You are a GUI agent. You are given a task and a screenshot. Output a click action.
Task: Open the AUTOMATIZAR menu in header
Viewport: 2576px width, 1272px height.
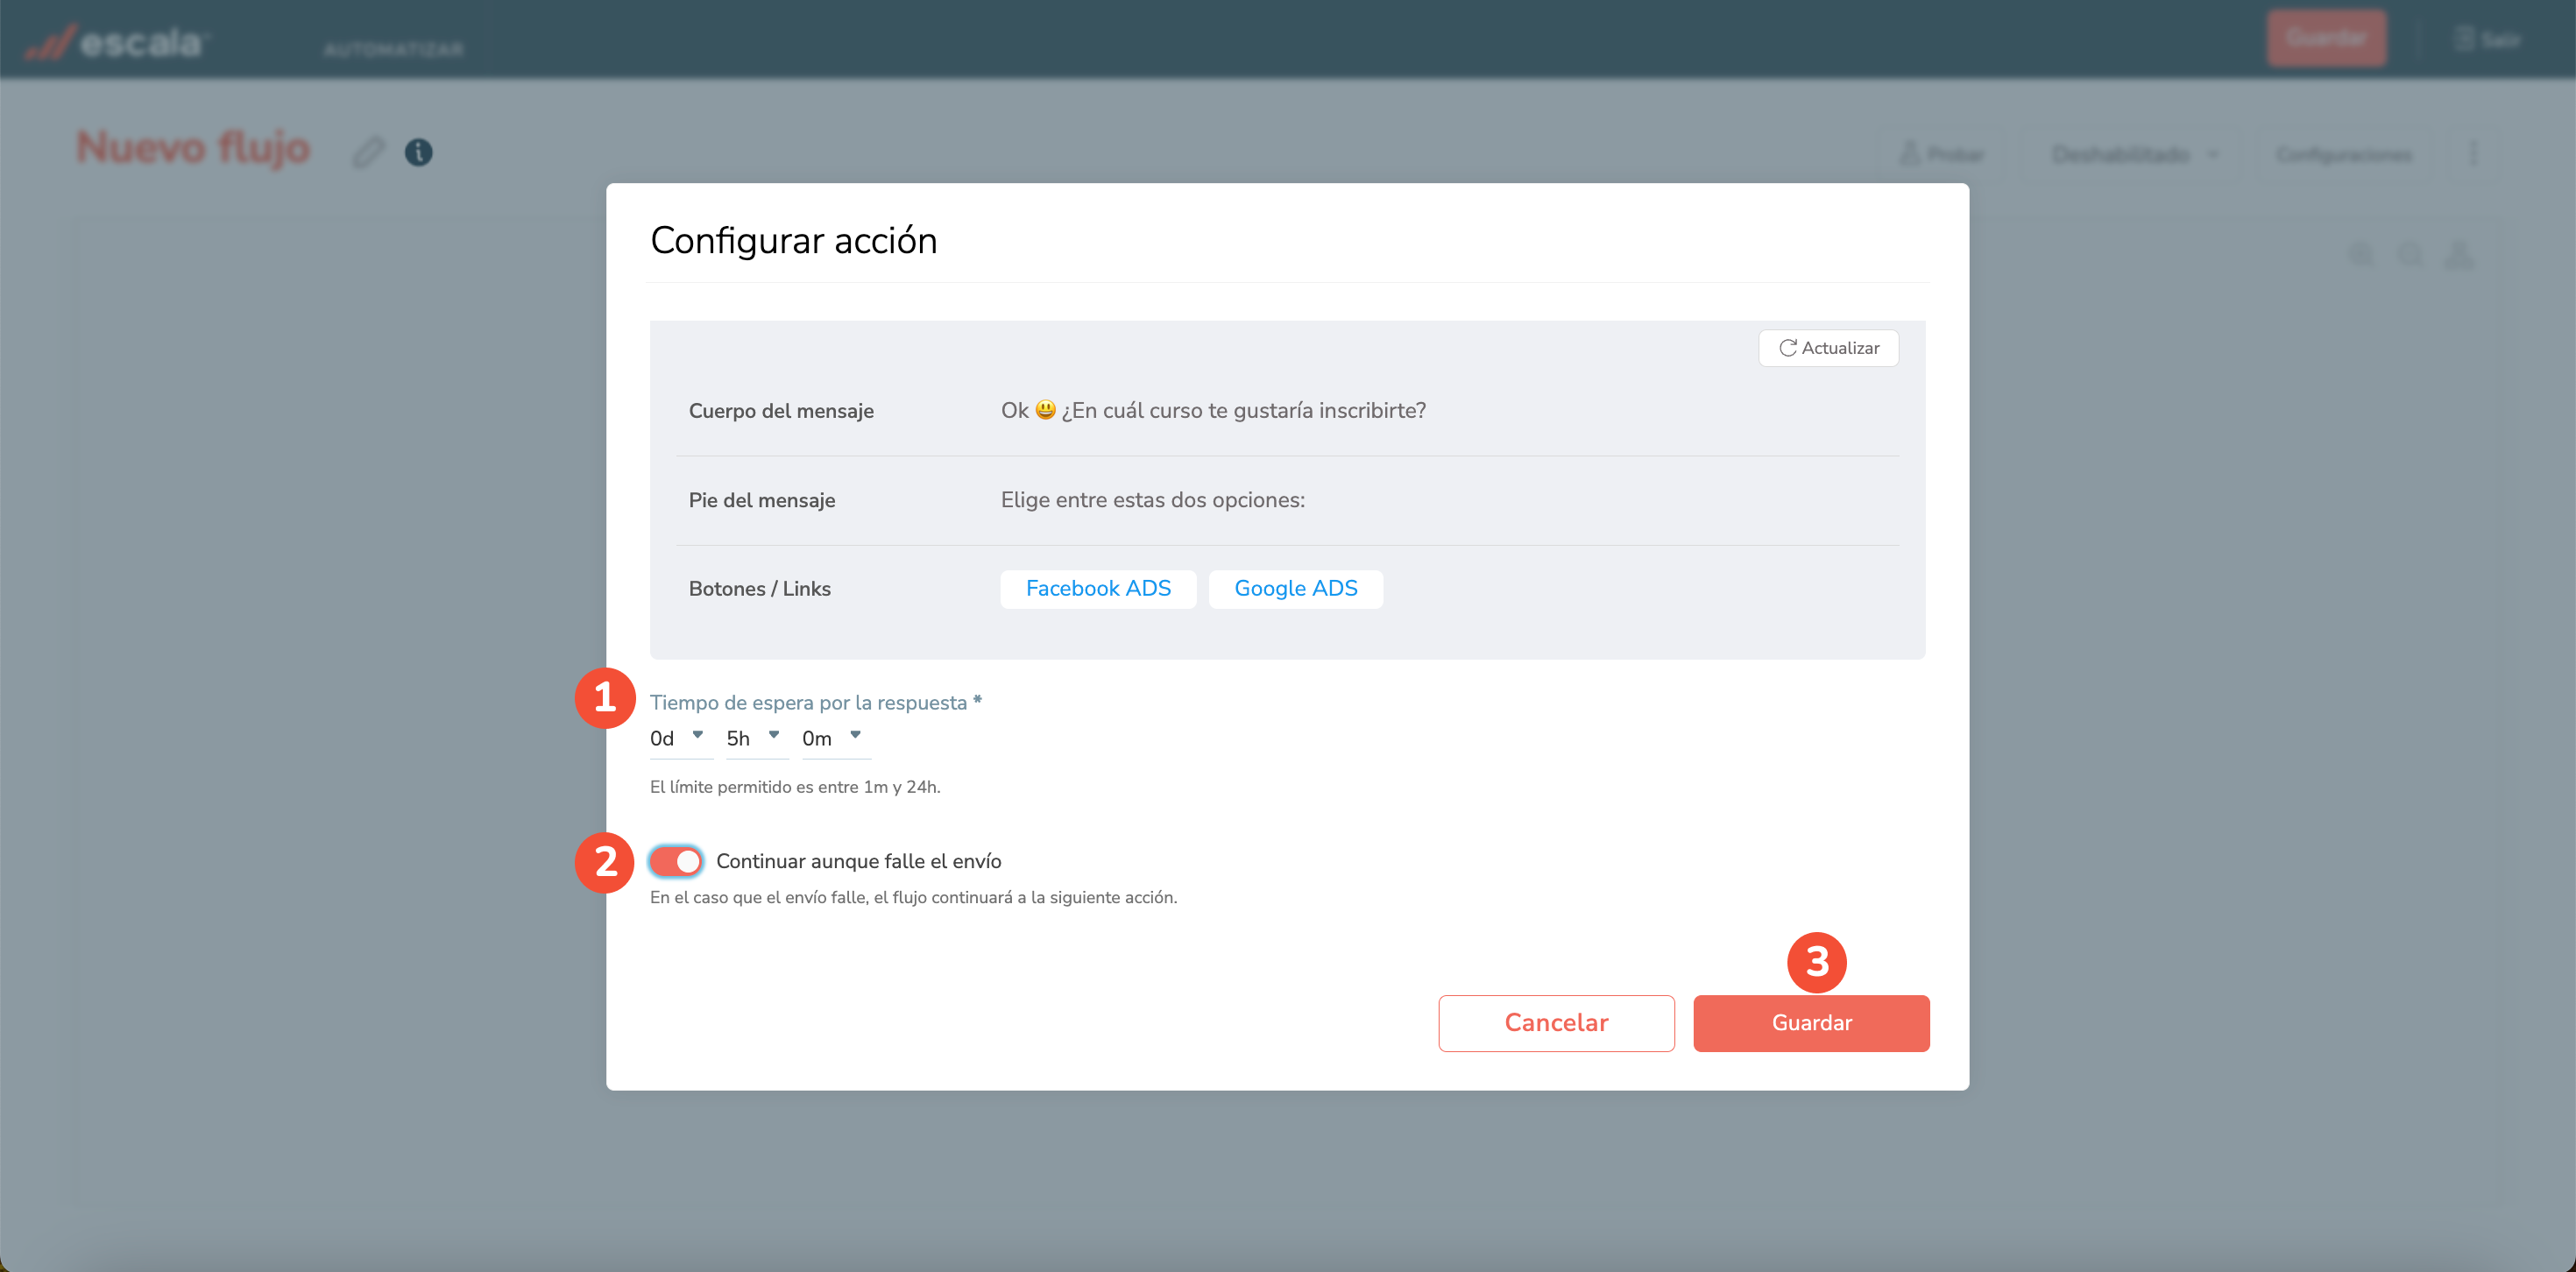[x=394, y=49]
